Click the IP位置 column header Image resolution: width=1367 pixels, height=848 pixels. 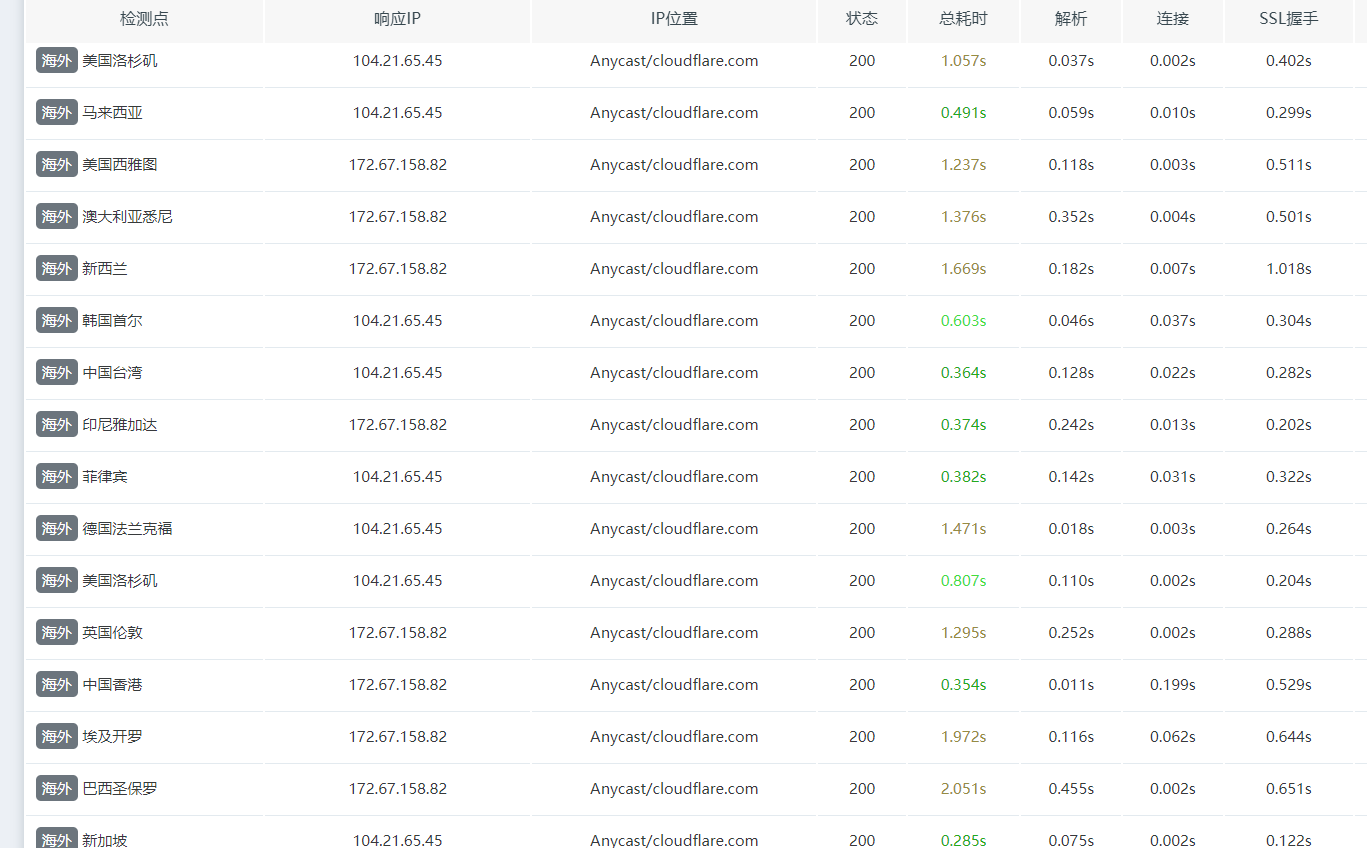pyautogui.click(x=674, y=19)
